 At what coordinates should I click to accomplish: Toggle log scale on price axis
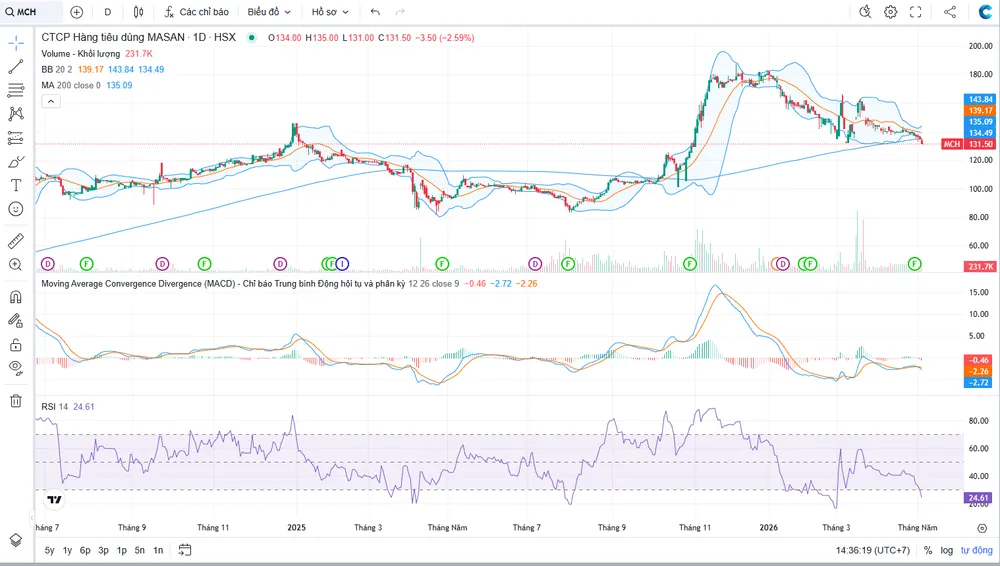(x=946, y=550)
